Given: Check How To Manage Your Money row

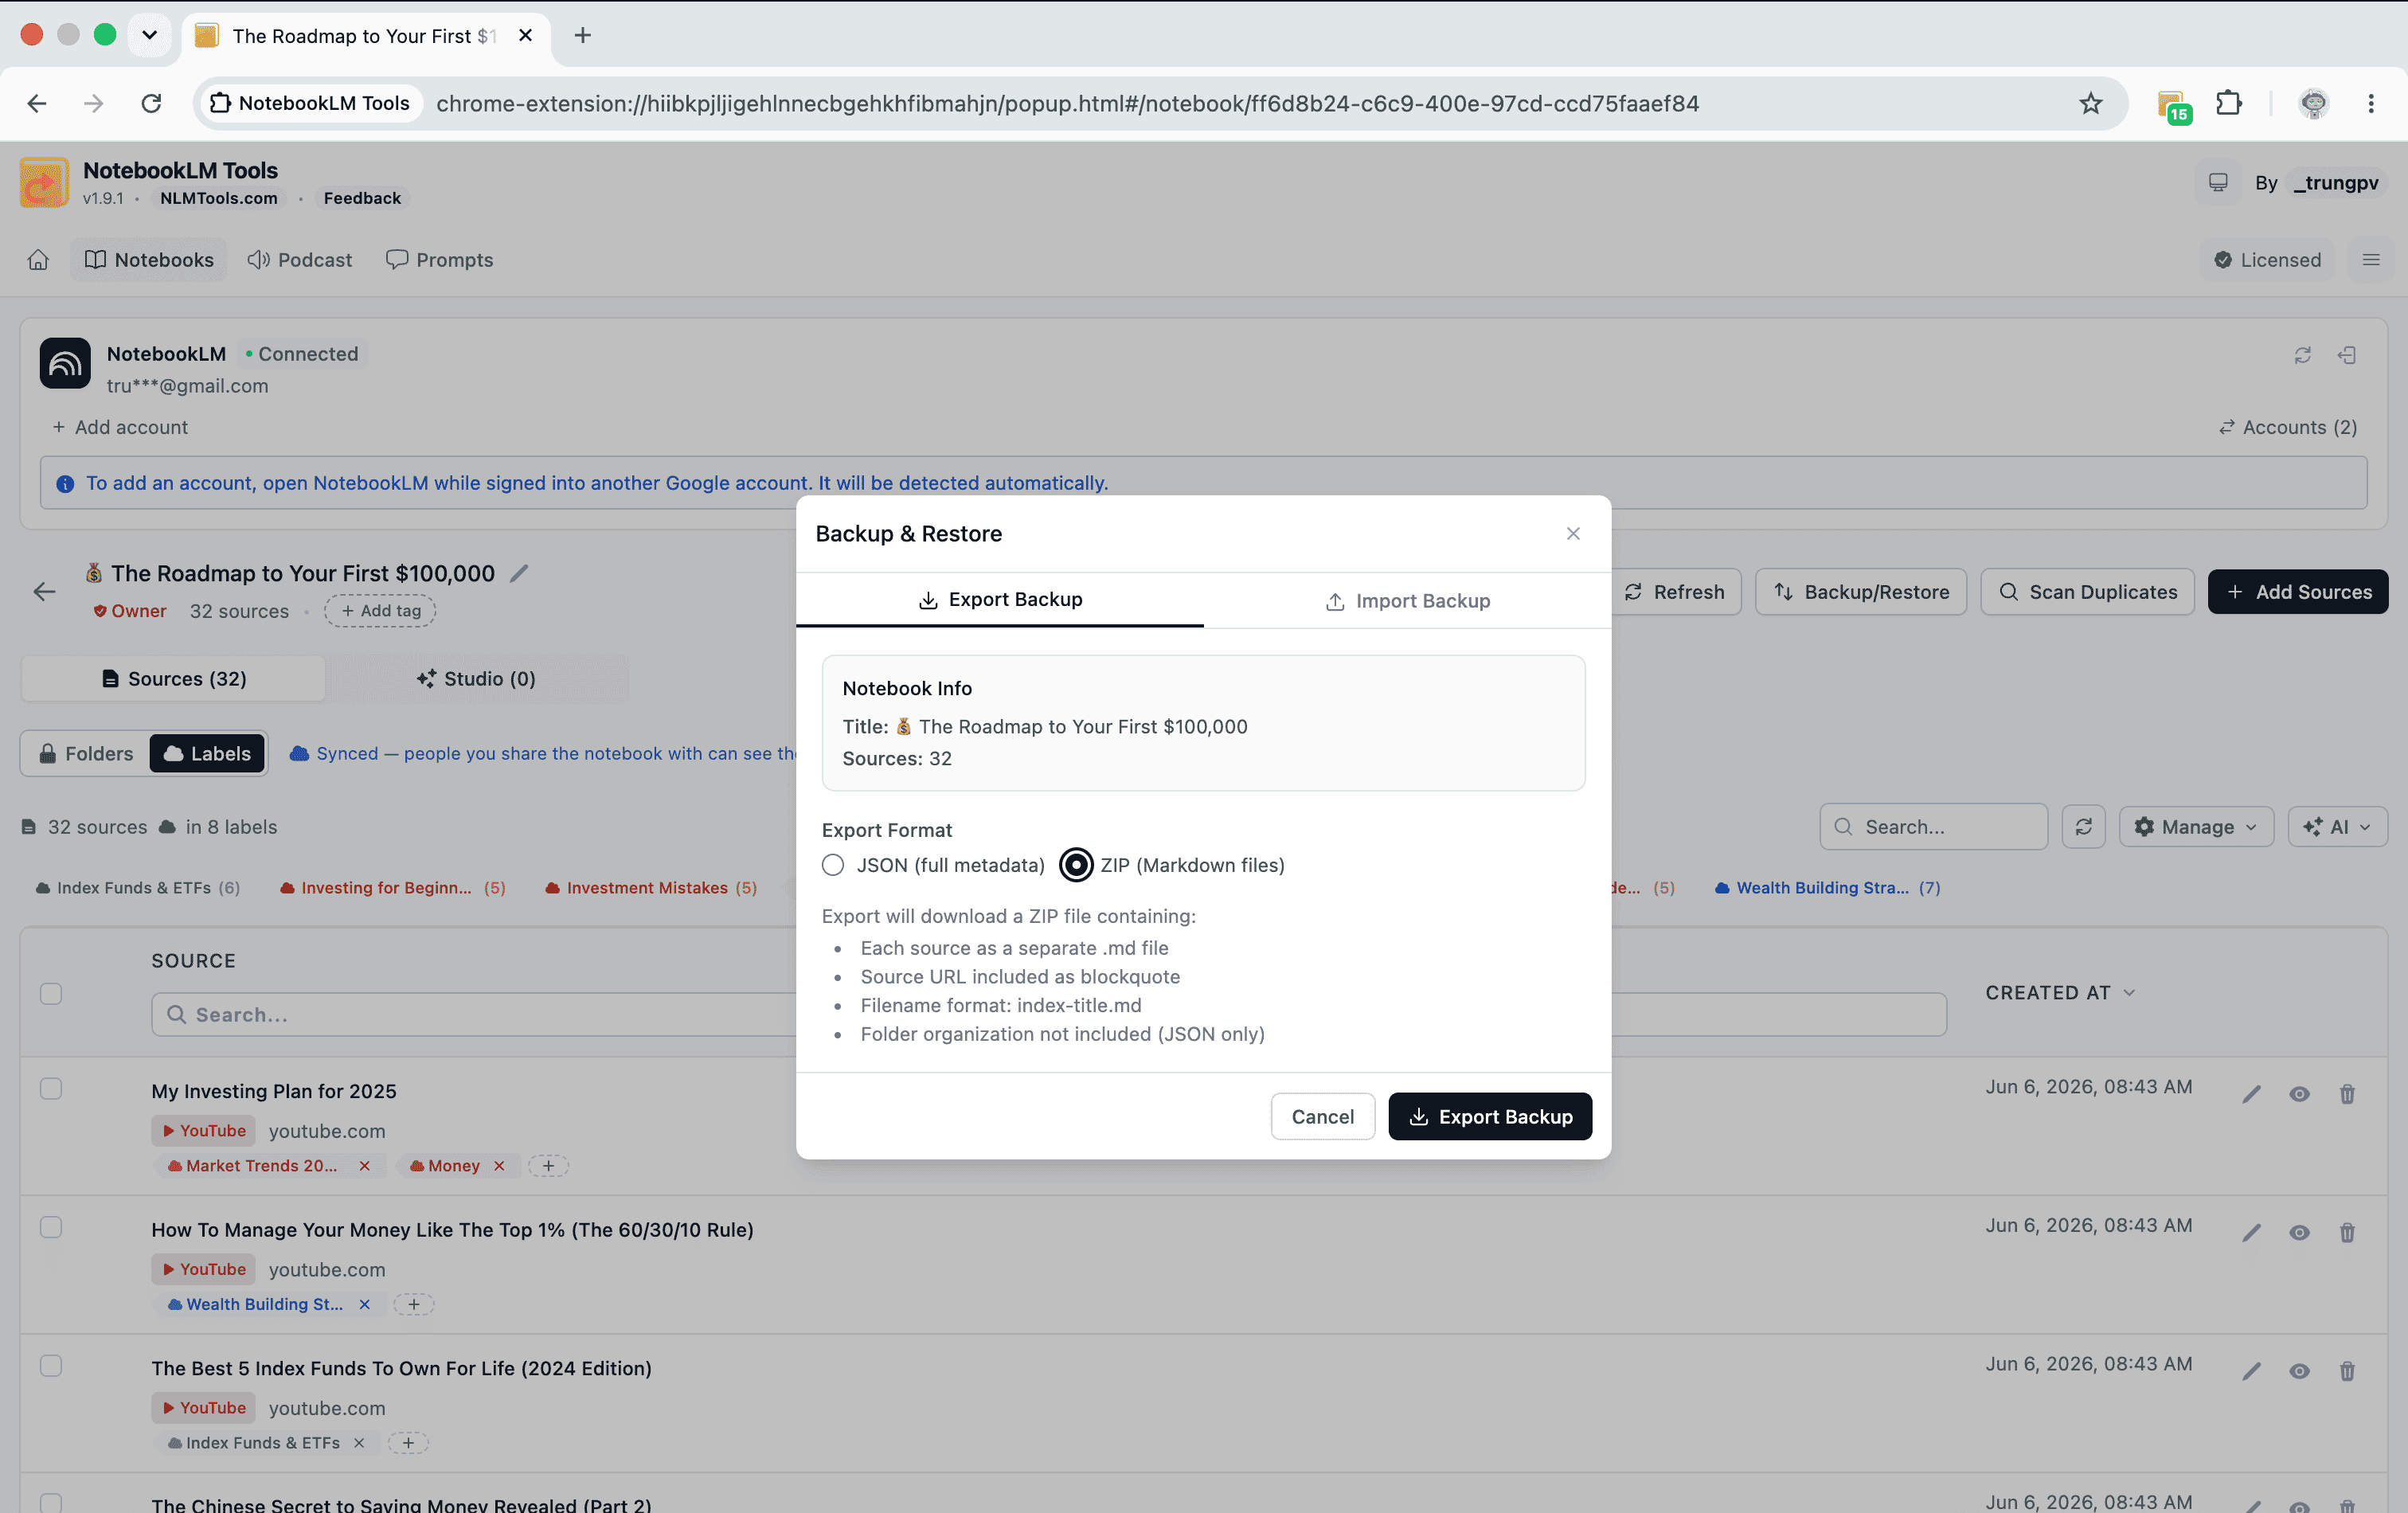Looking at the screenshot, I should [51, 1227].
